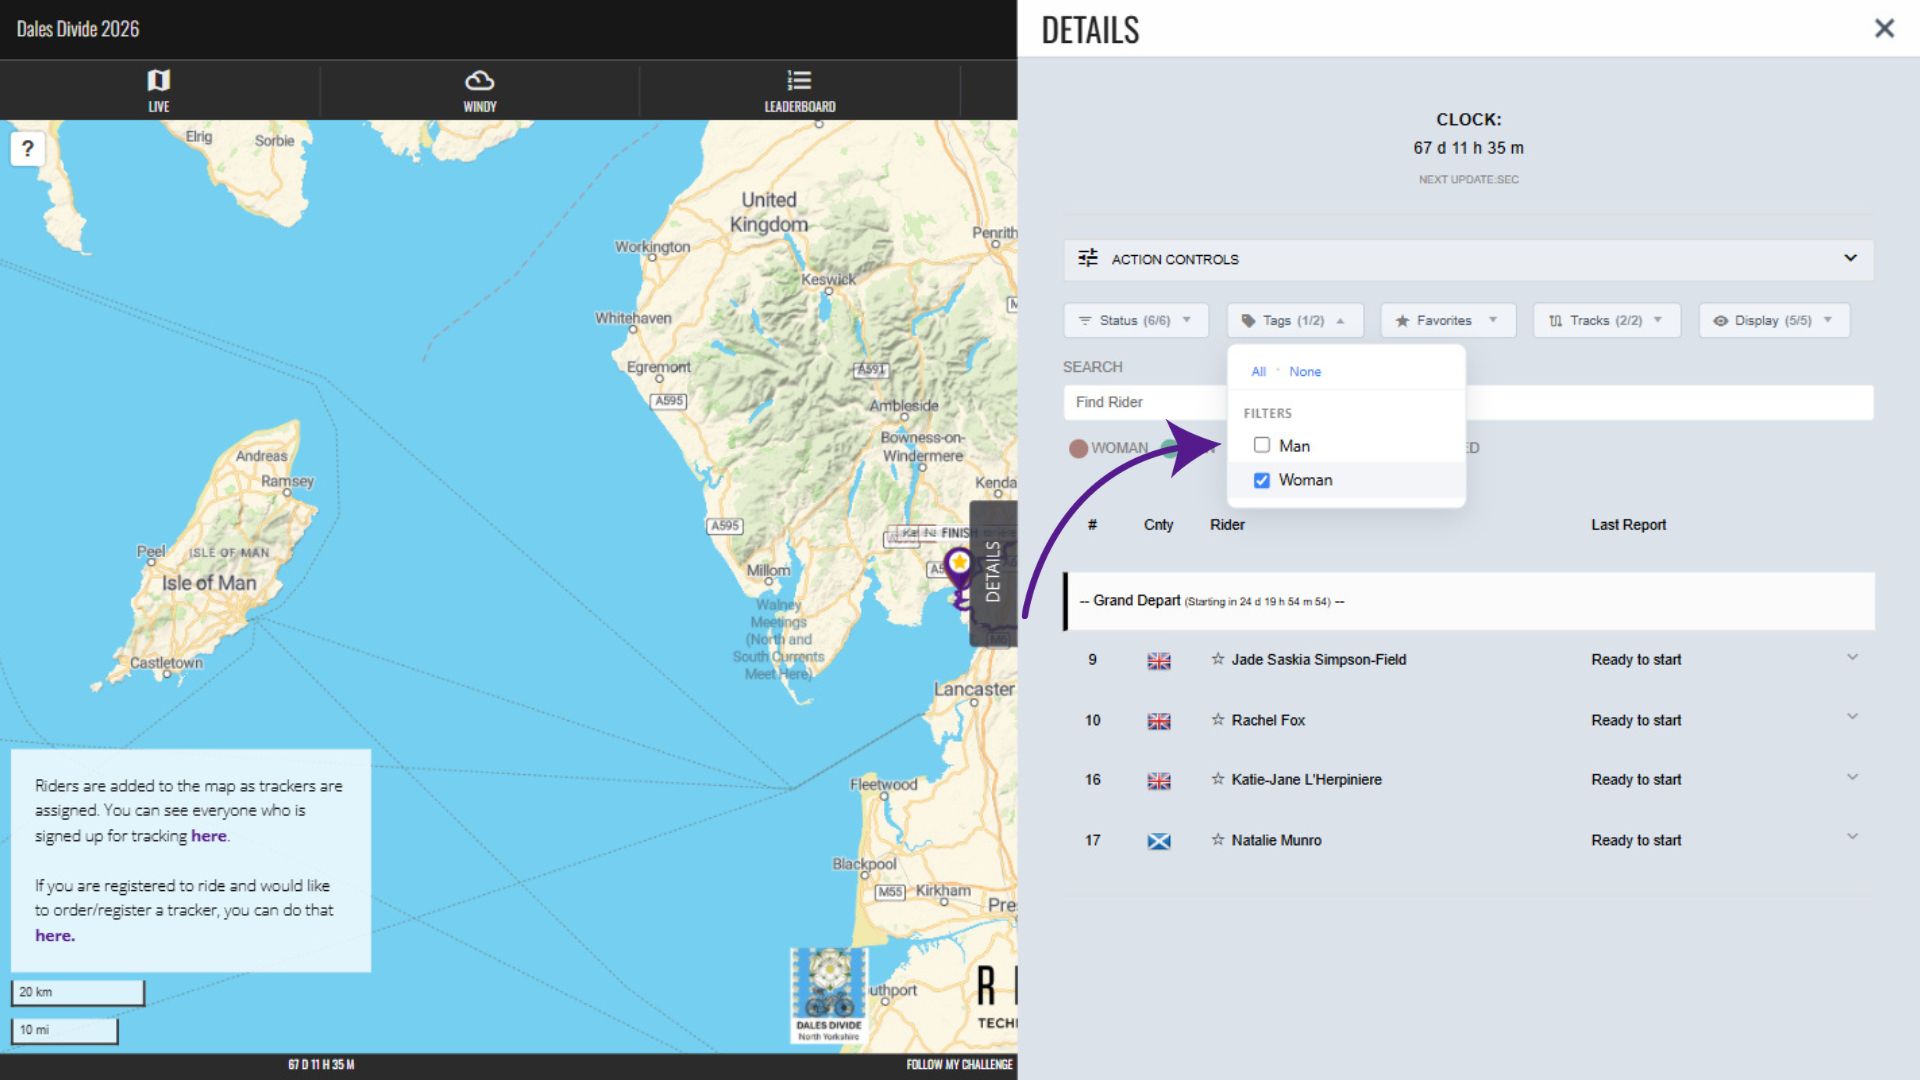Open the Display (5/5) dropdown

1773,321
